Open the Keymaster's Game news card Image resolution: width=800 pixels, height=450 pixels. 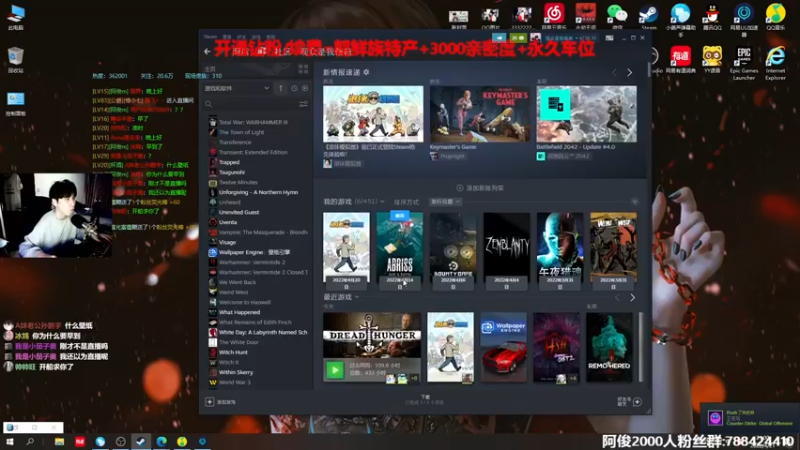480,114
